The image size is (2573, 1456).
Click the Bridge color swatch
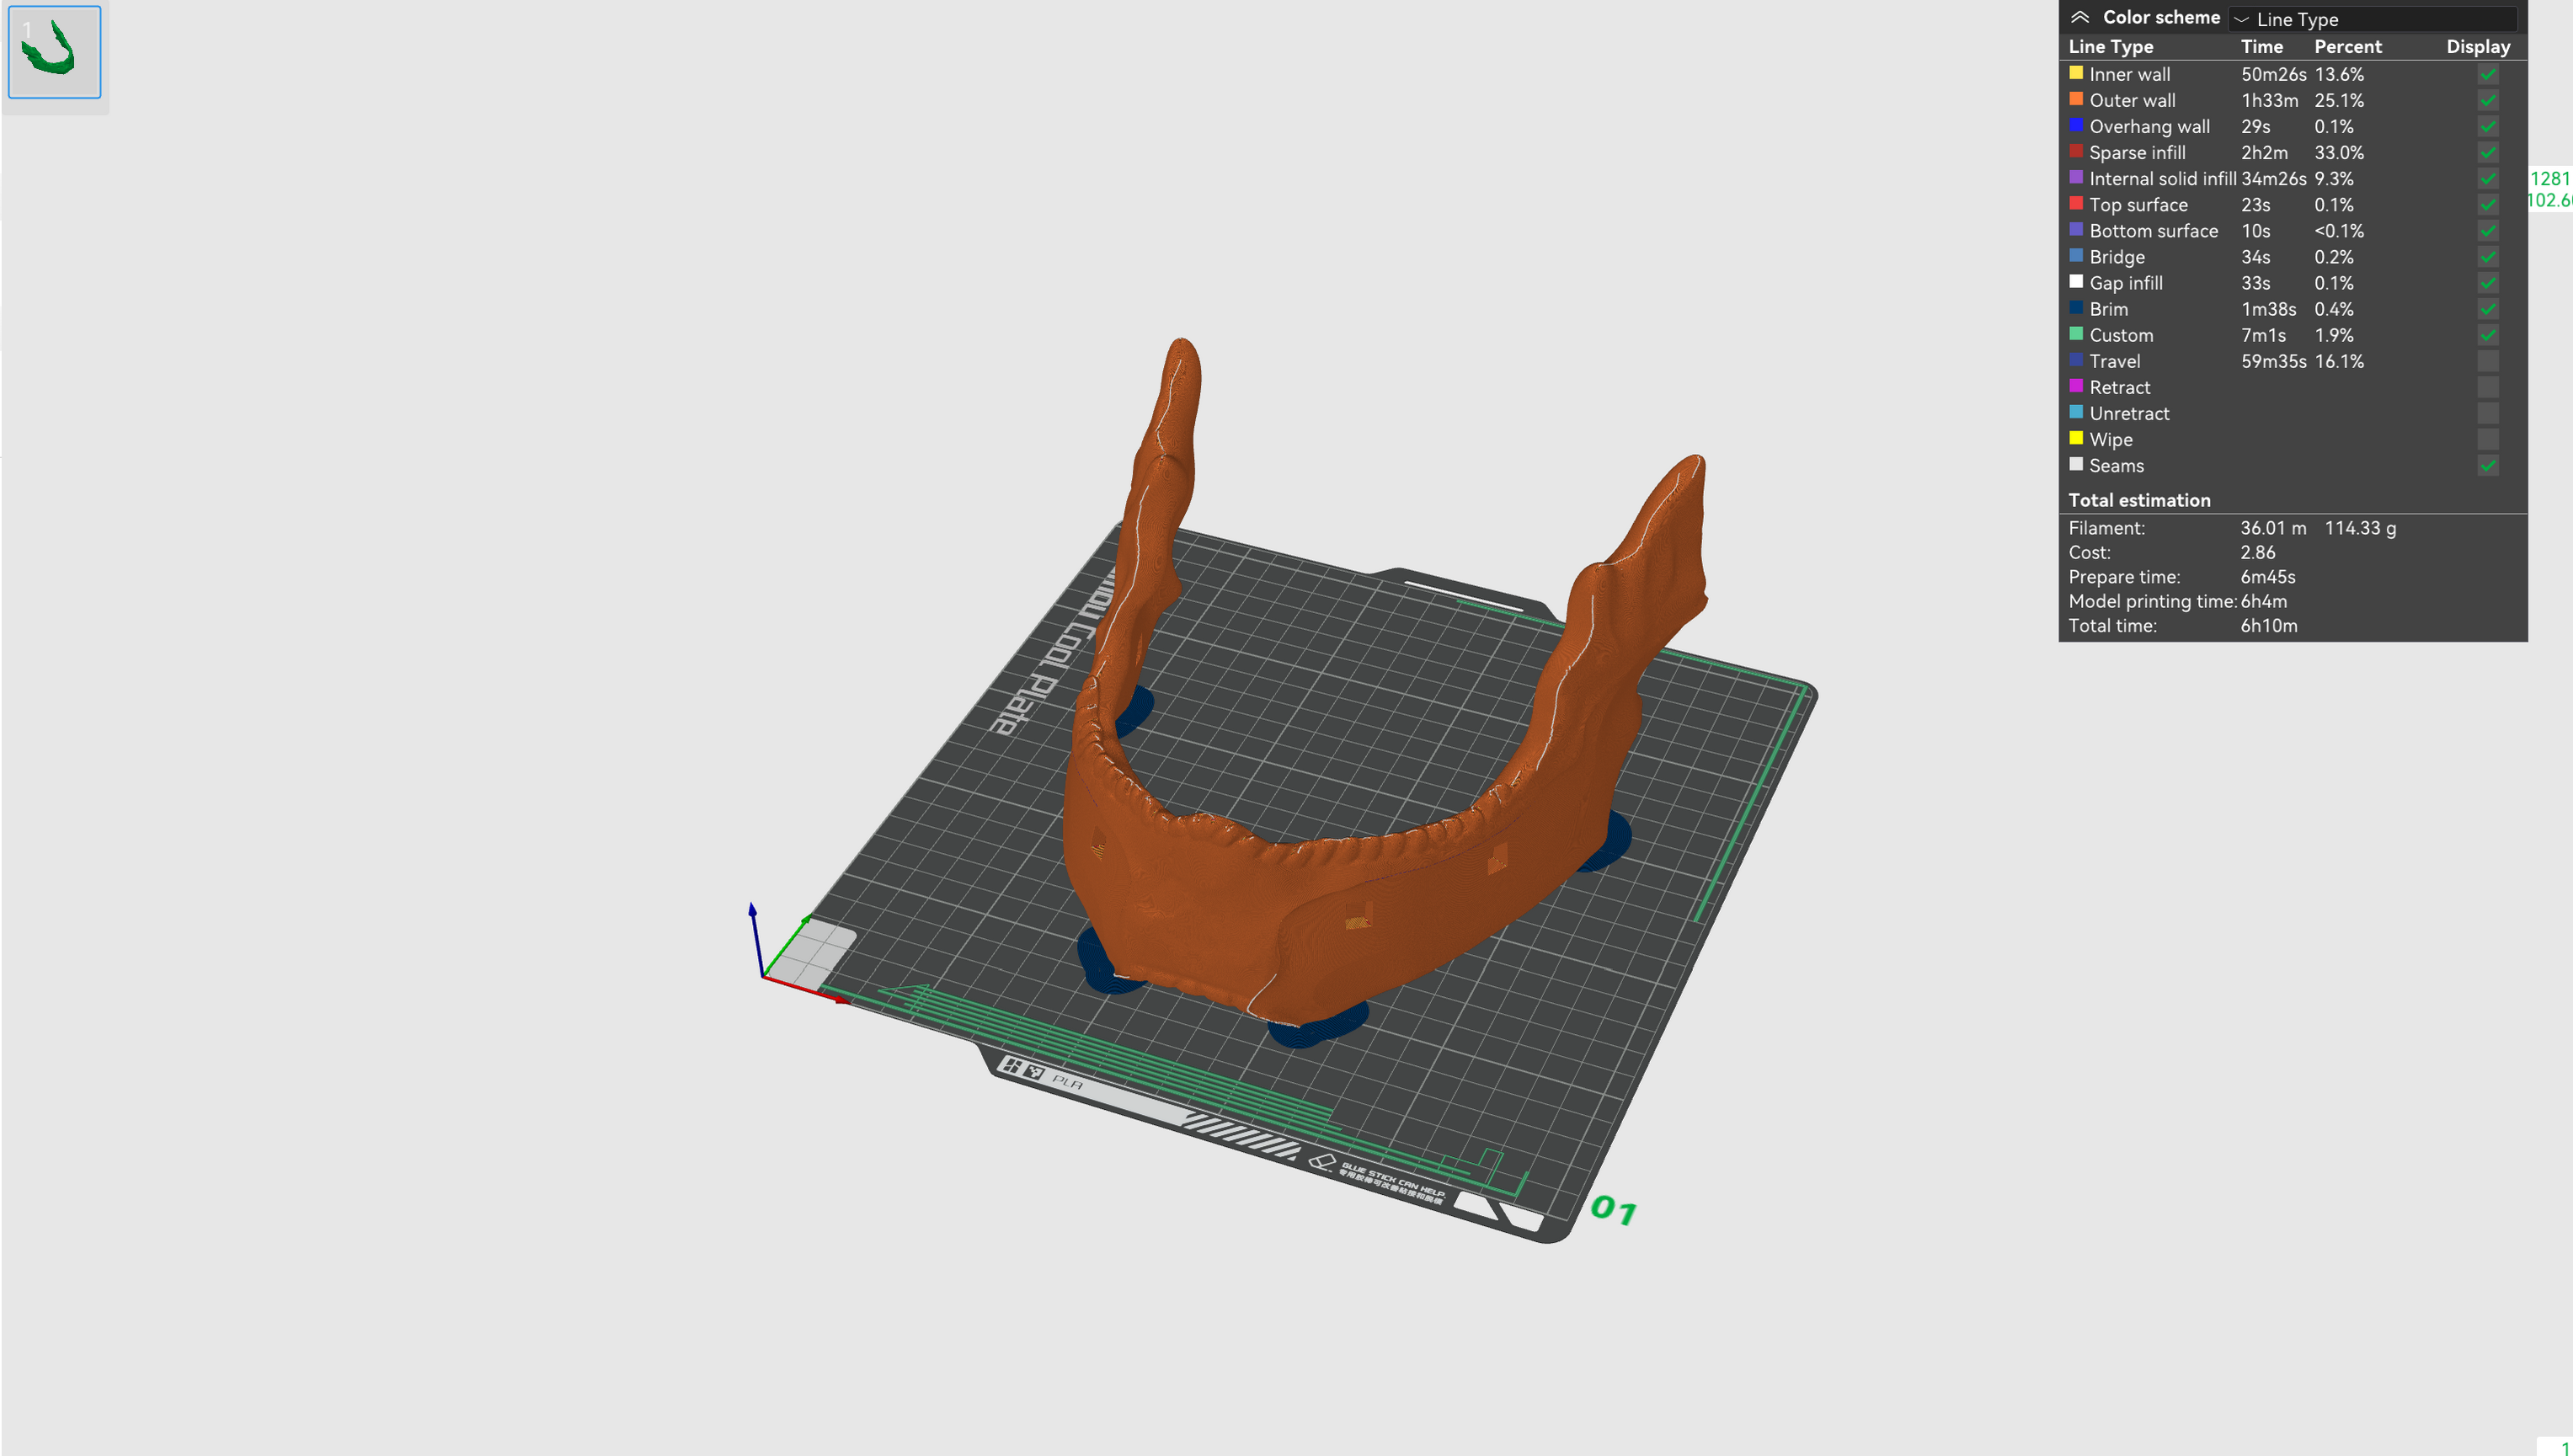2078,257
